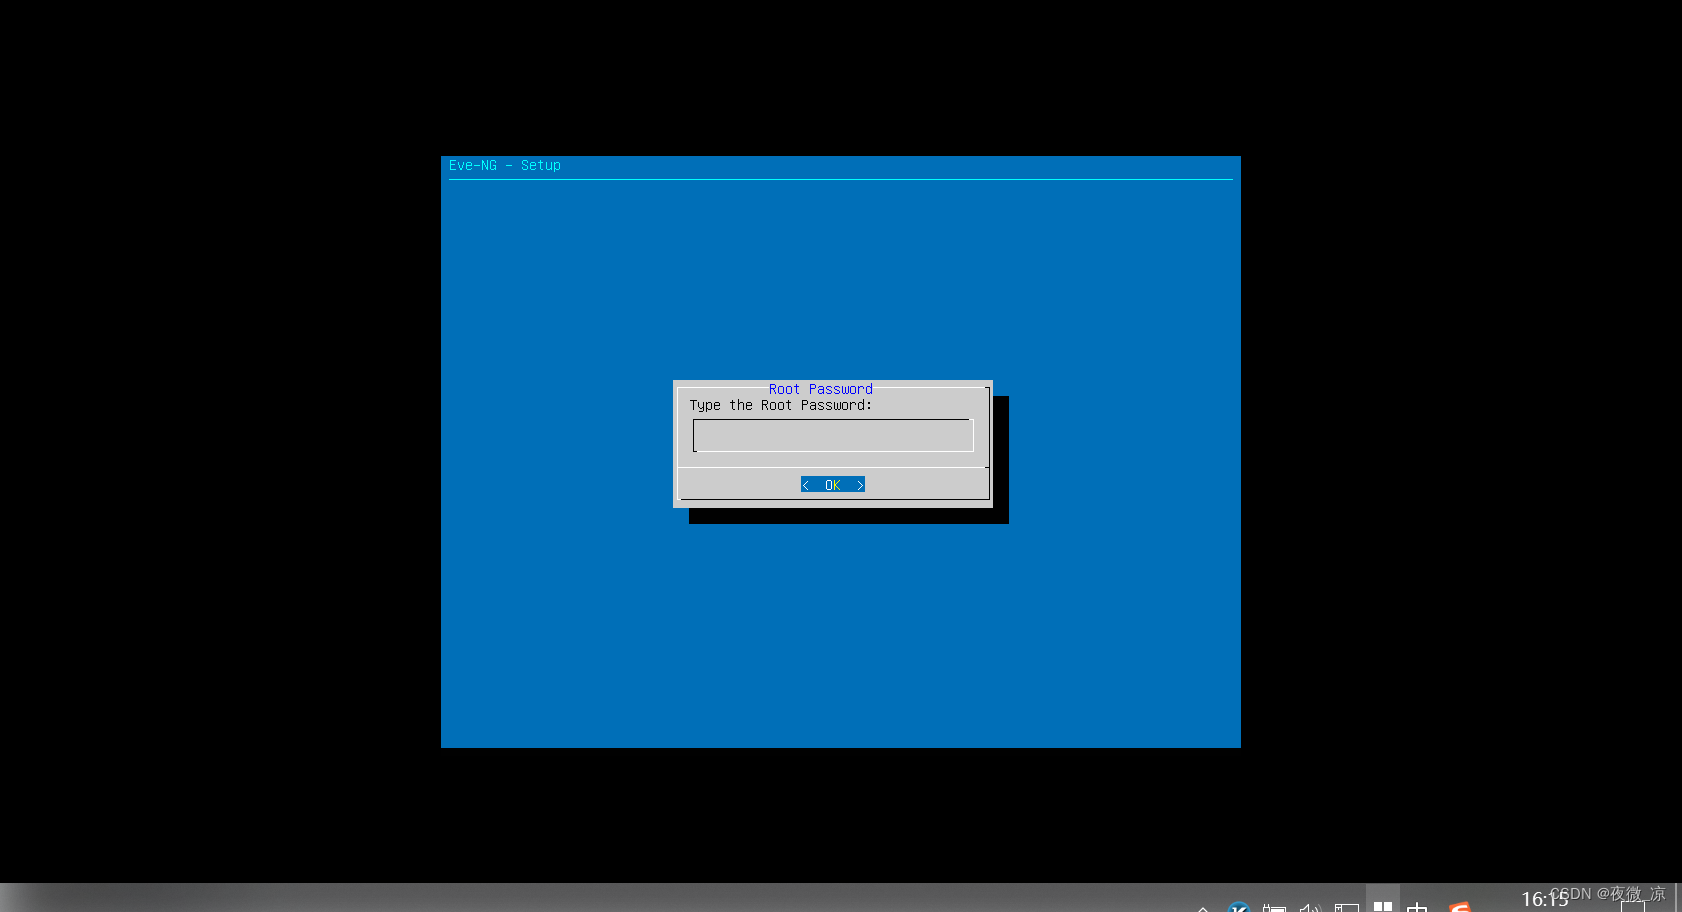The width and height of the screenshot is (1682, 912).
Task: Focus the Root Password input field
Action: 833,436
